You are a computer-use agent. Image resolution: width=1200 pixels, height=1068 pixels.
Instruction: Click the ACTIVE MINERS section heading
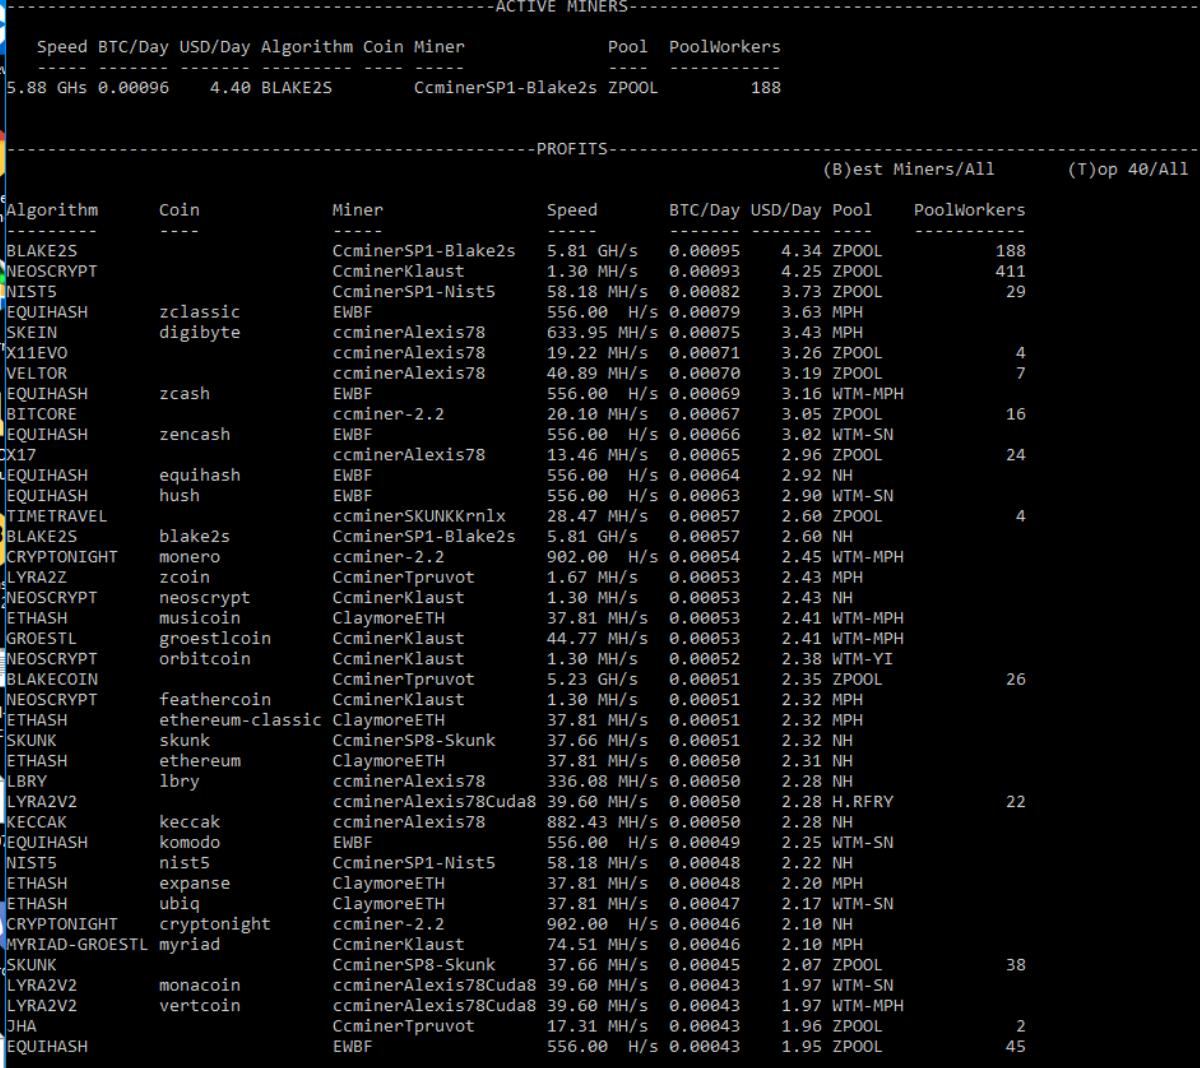pos(562,7)
